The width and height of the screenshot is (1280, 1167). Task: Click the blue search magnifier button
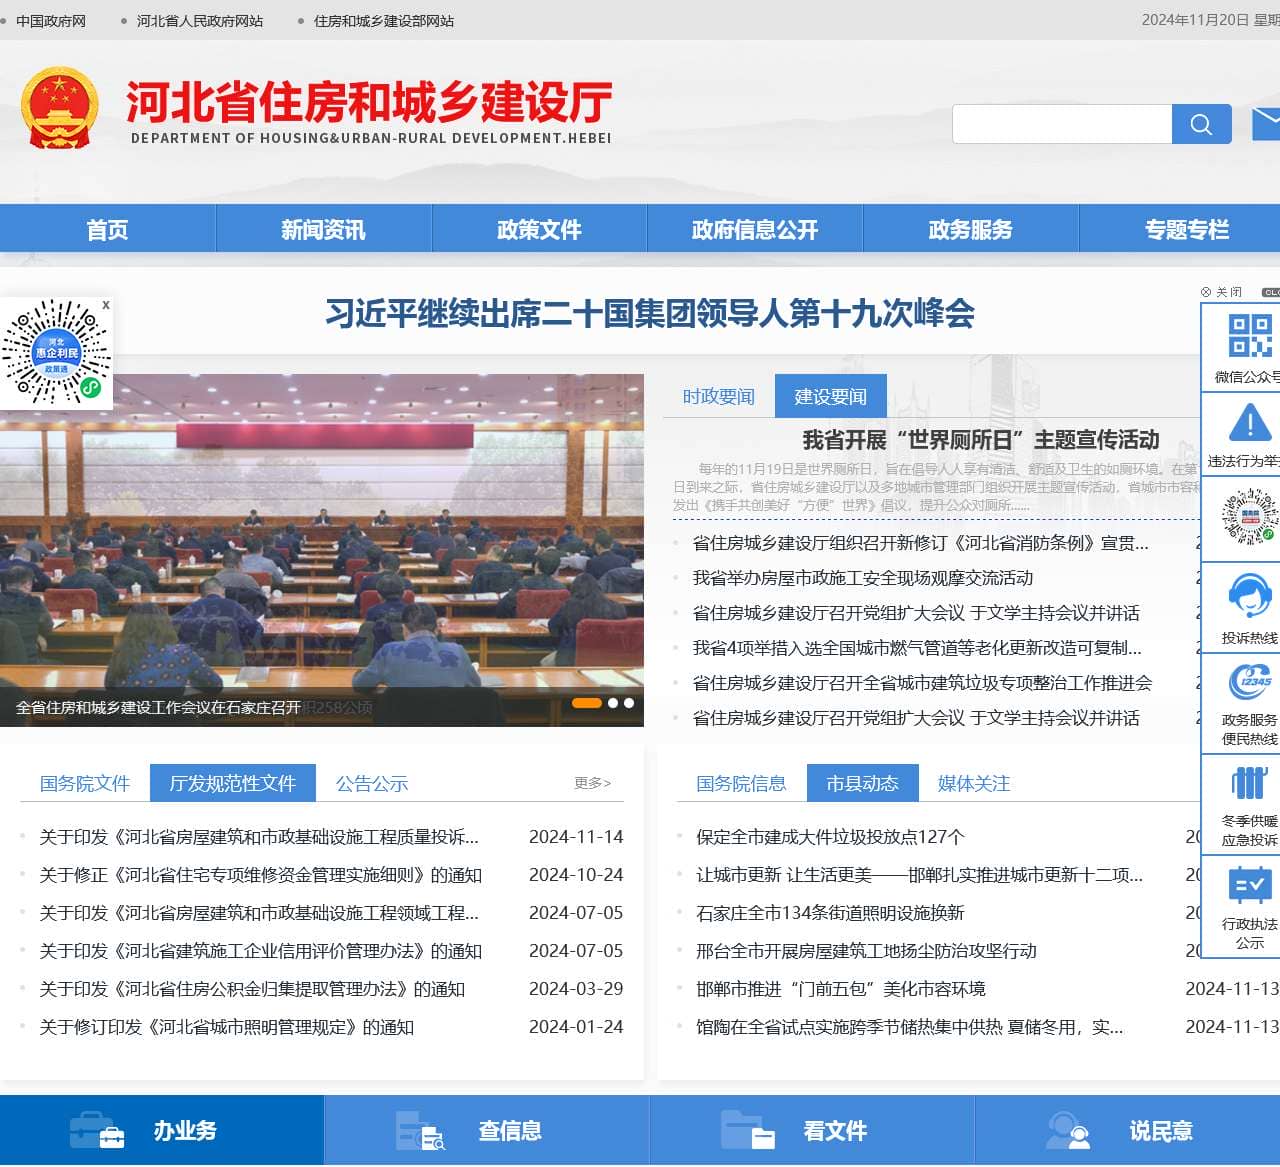pyautogui.click(x=1201, y=124)
